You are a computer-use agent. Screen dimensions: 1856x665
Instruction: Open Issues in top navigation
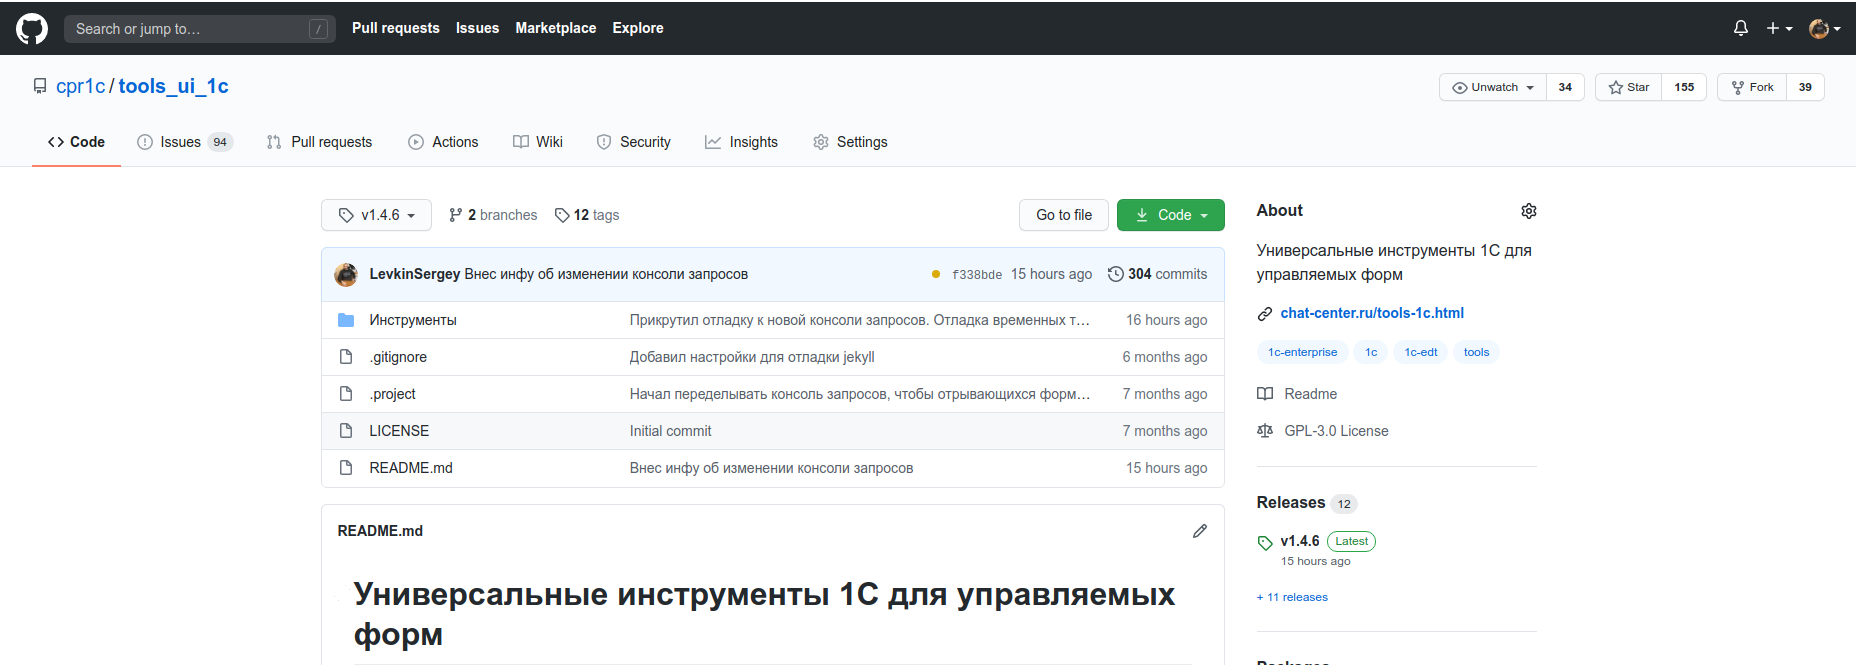477,28
